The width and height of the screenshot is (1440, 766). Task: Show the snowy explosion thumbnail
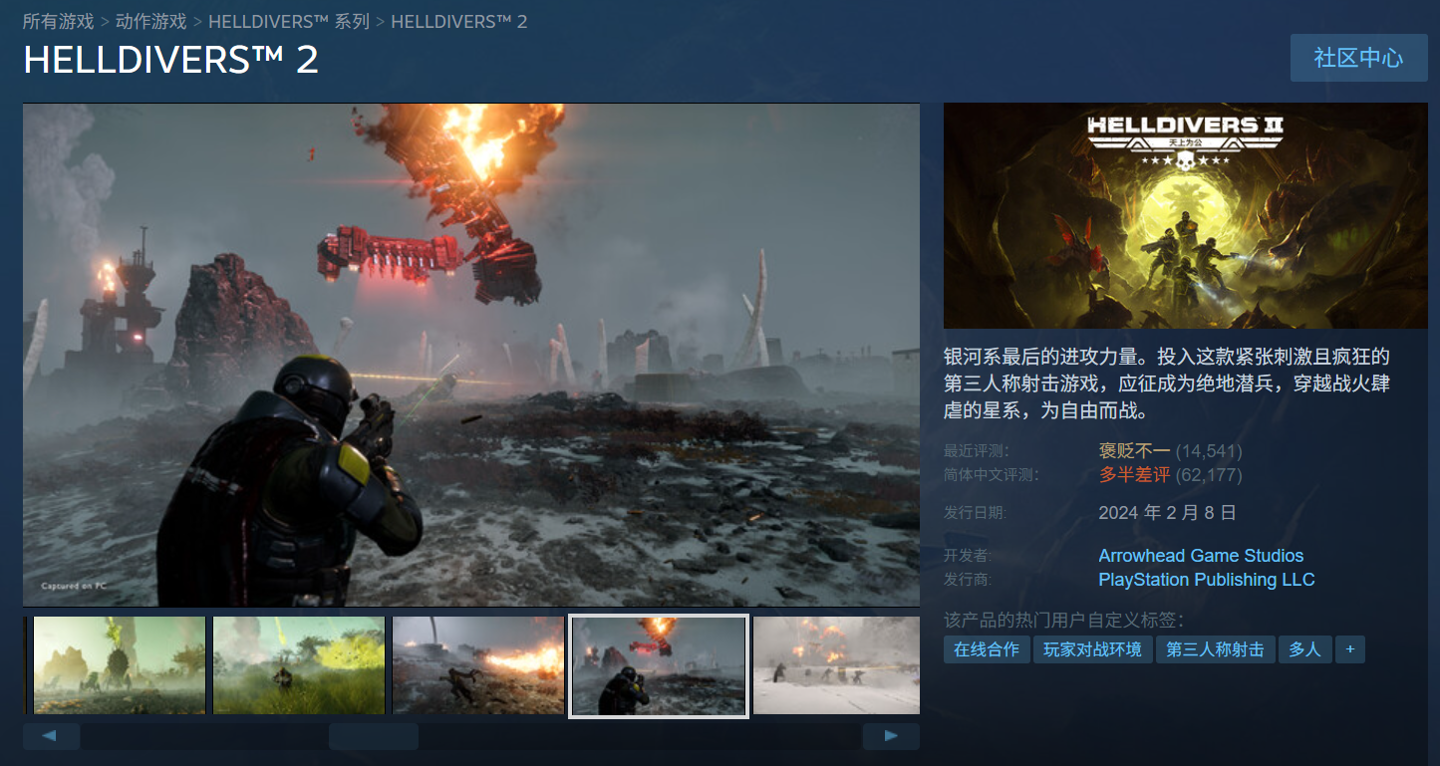coord(836,665)
